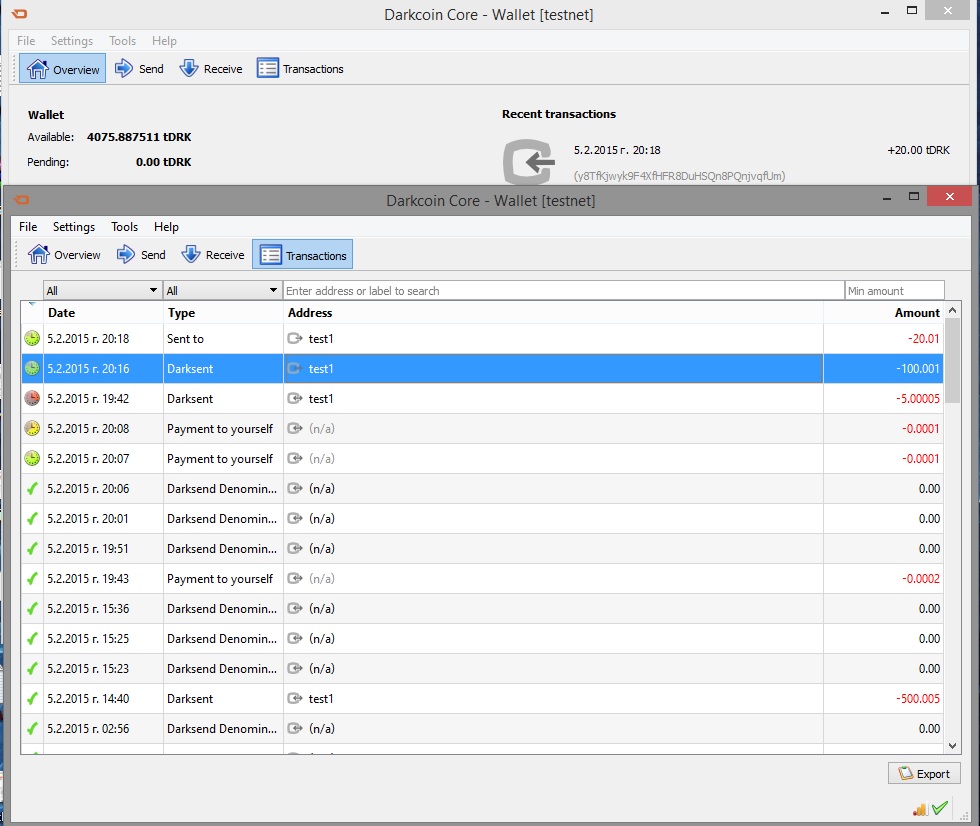Screen dimensions: 980x826
Task: Open Help menu in the background window
Action: pos(164,41)
